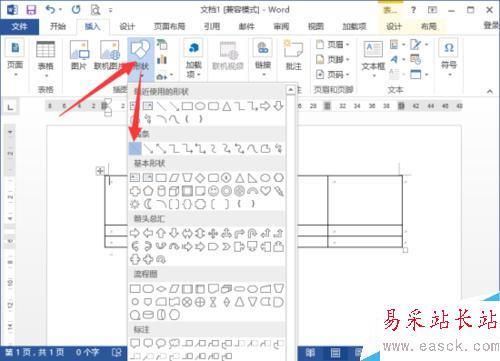Pick the Heart shape in 基本形状

point(265,191)
